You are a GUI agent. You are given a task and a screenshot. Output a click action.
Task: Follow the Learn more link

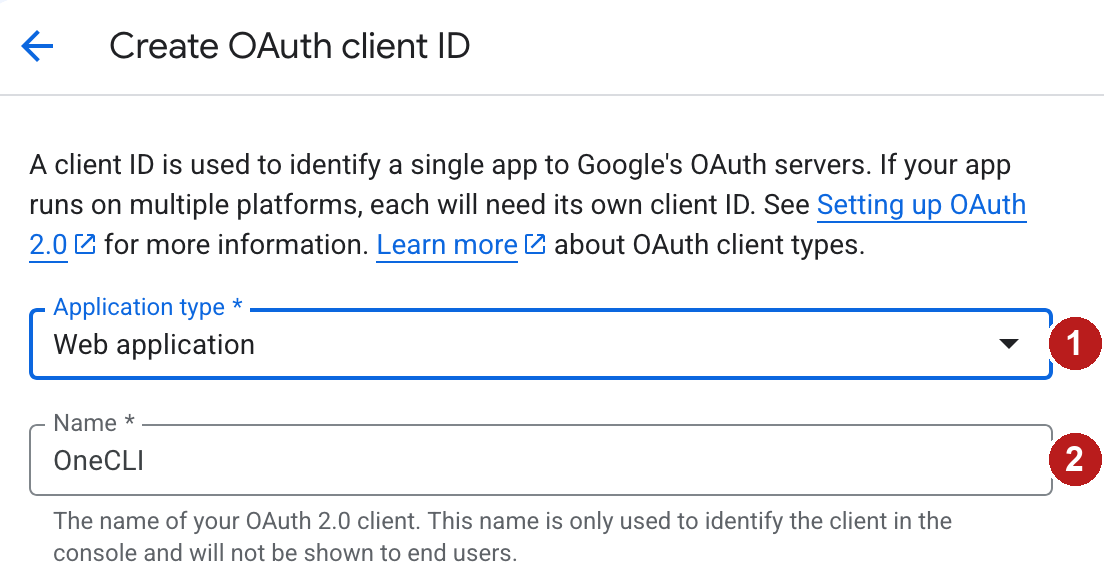tap(447, 245)
